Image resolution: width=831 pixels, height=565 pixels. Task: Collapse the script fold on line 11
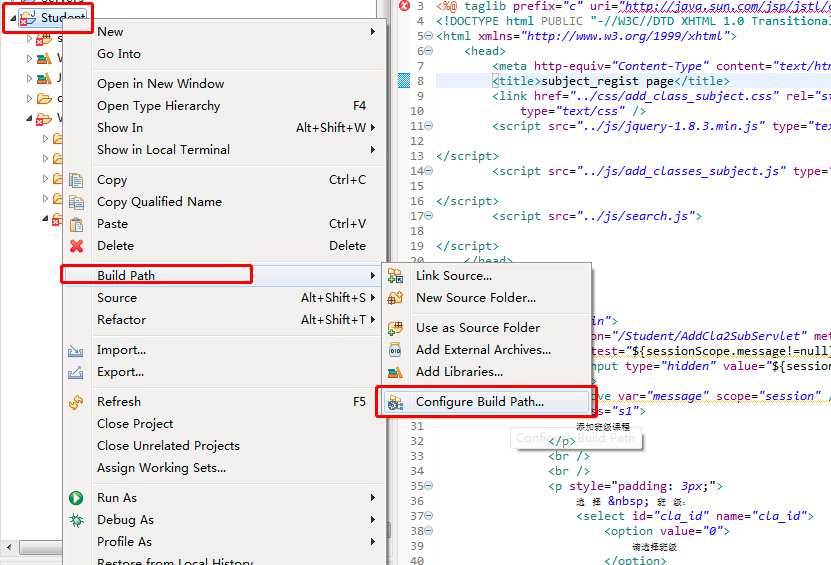(x=428, y=126)
